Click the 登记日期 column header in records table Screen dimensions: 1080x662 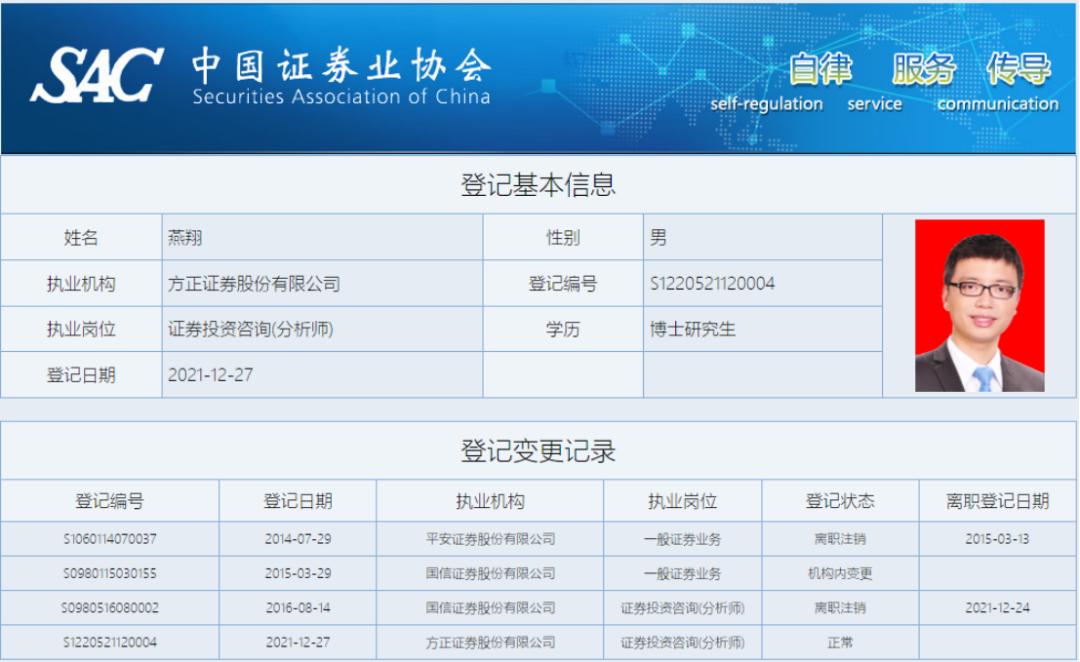[x=298, y=501]
